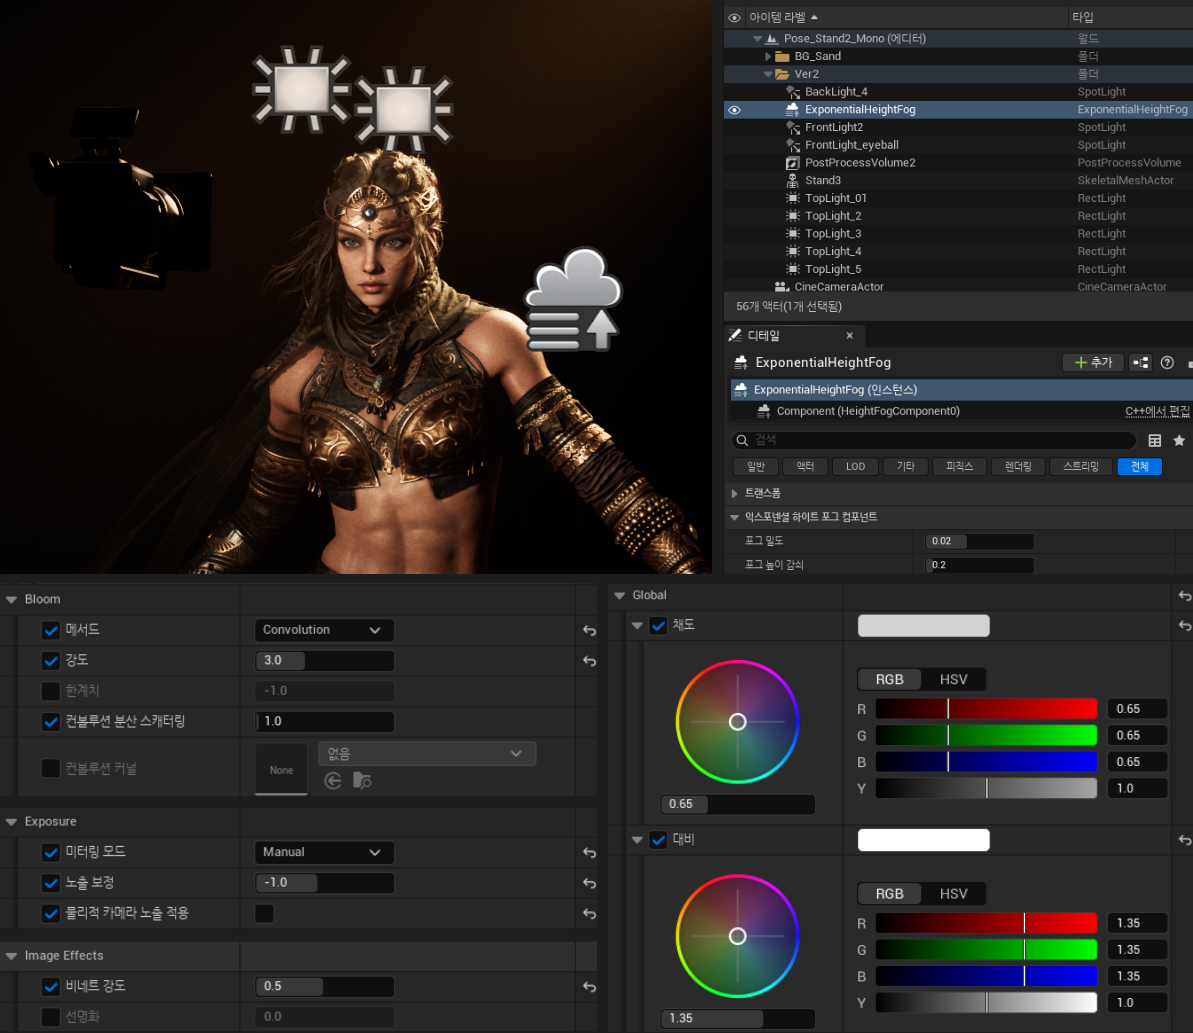
Task: Click the Add component button
Action: pos(1093,363)
